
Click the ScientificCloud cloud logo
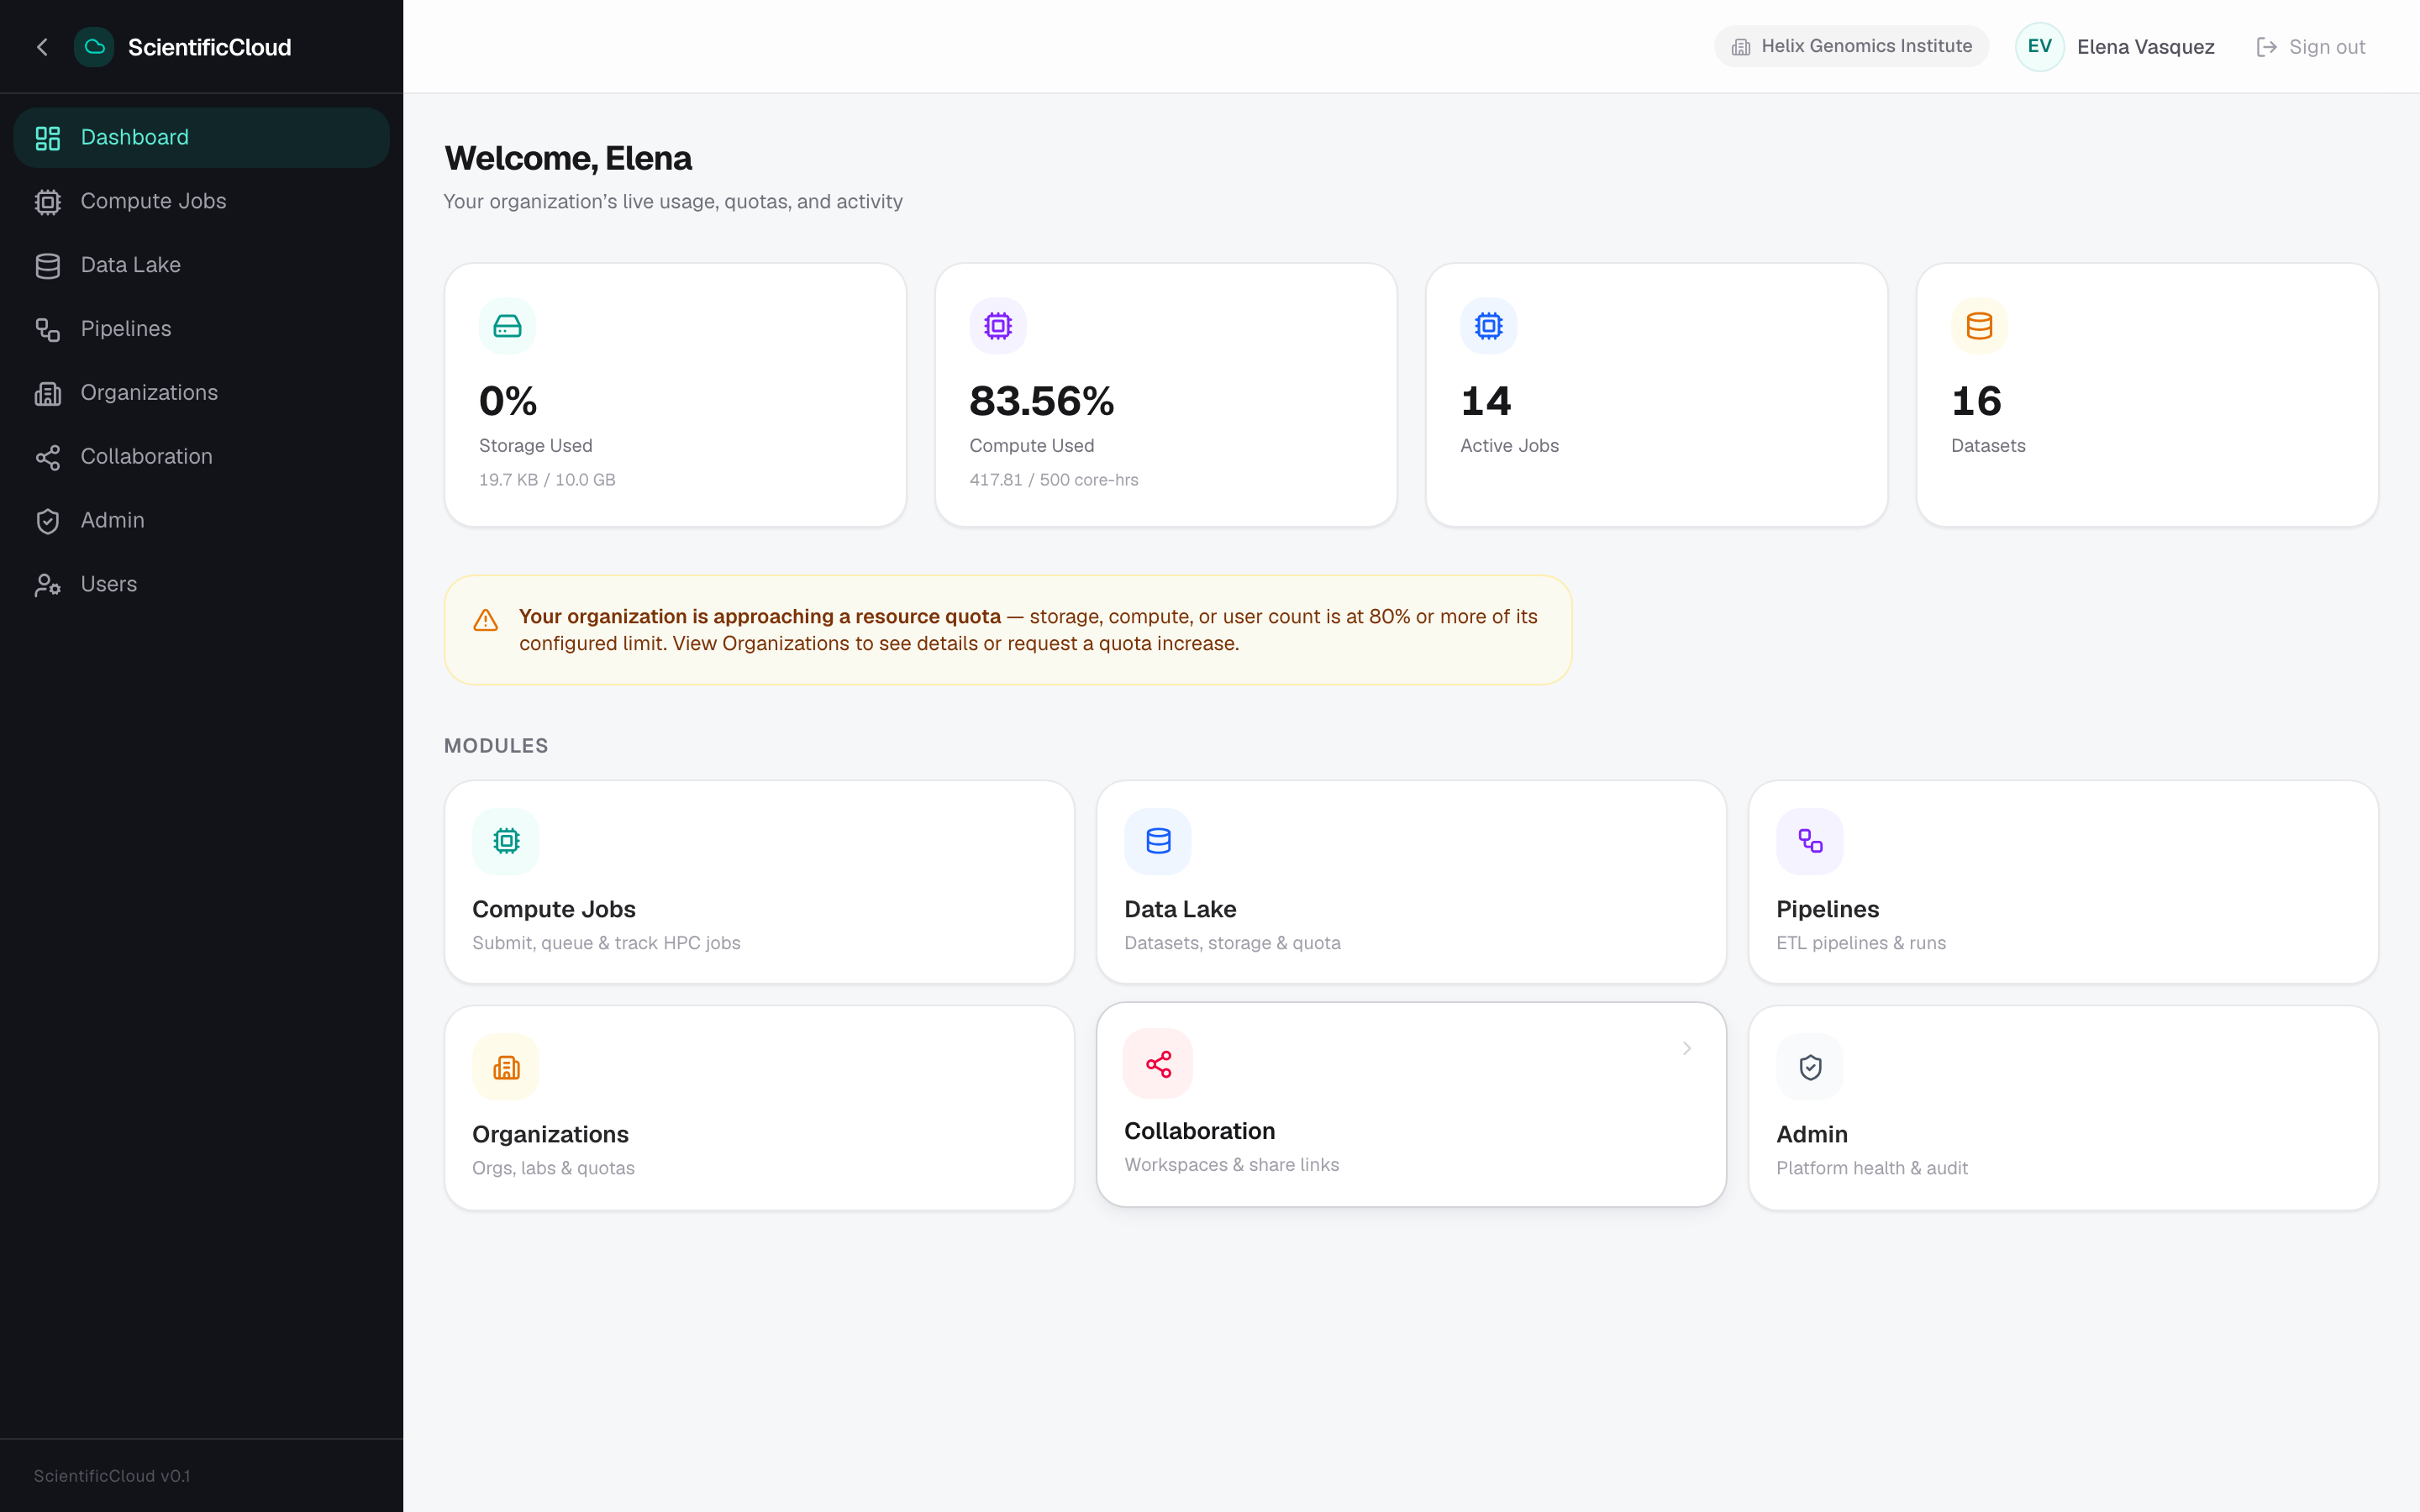click(x=94, y=47)
